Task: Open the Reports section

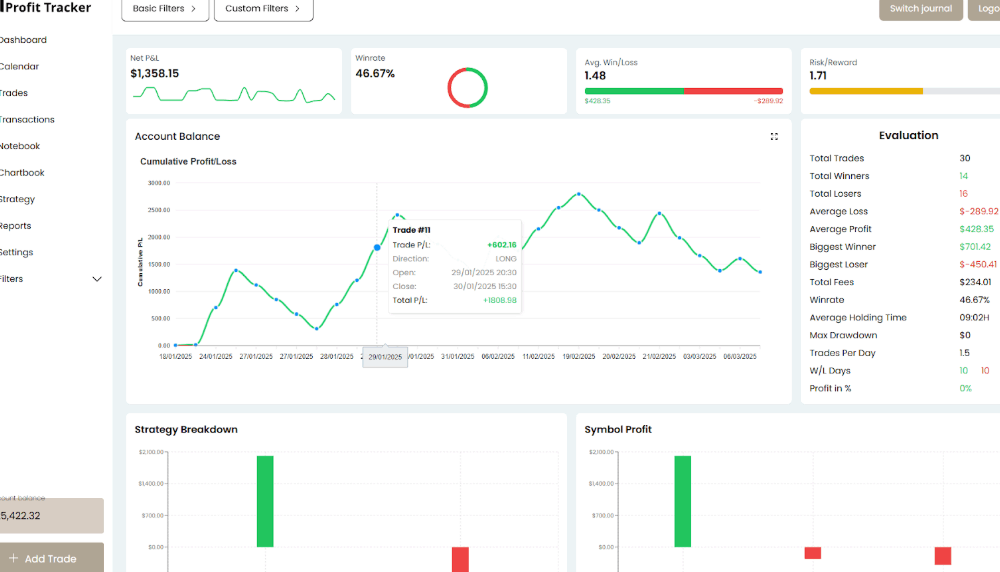Action: click(x=16, y=226)
